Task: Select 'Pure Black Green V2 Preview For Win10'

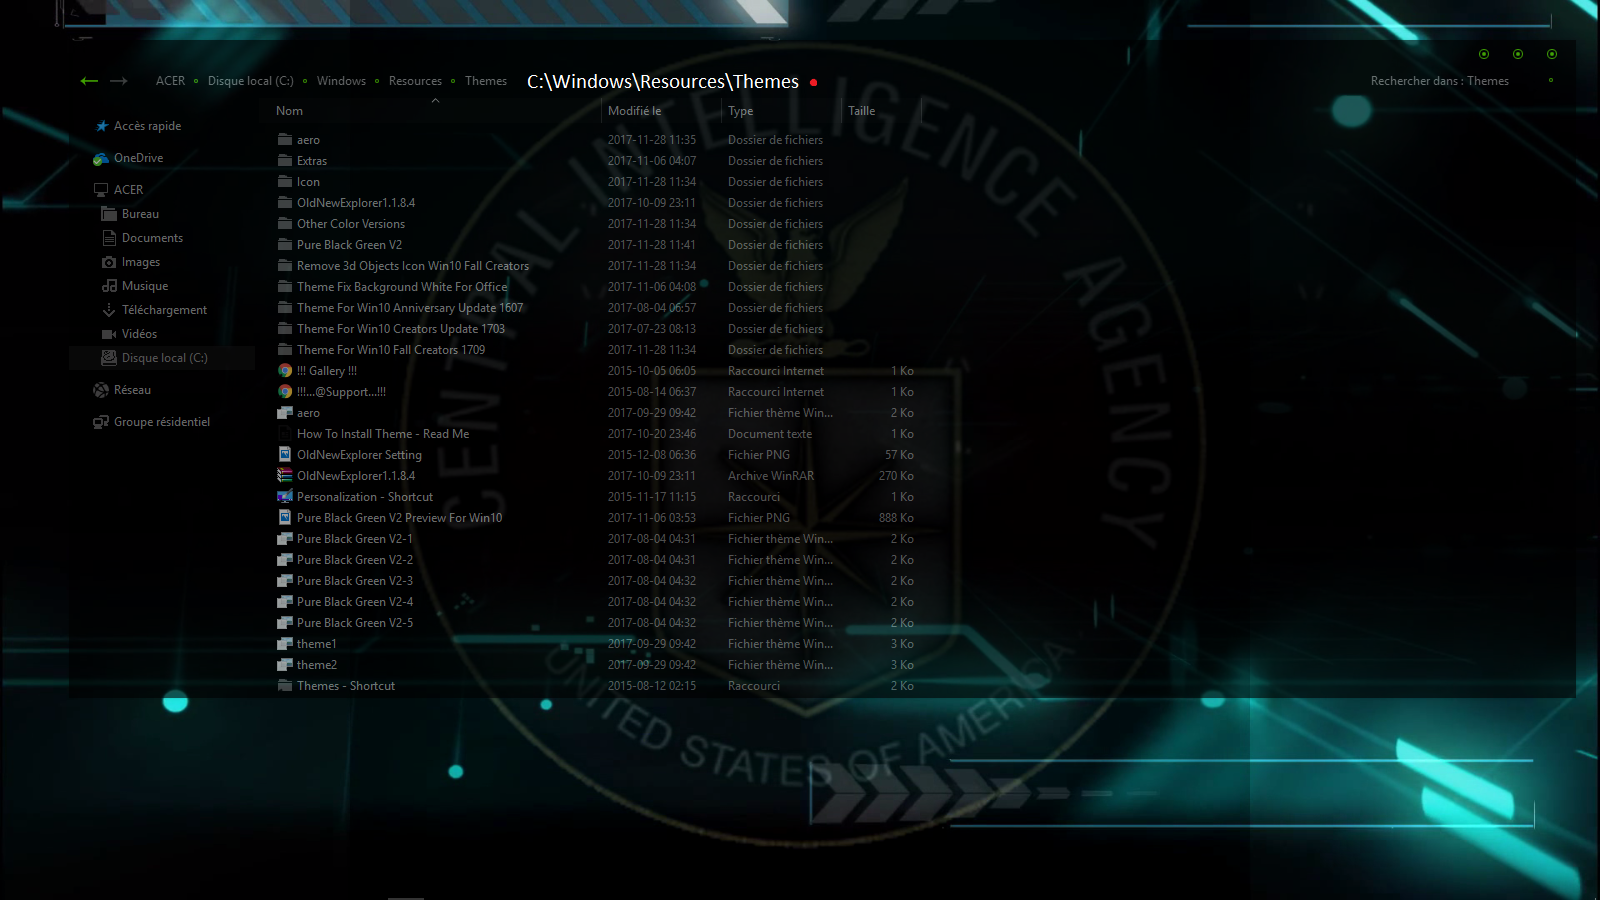Action: point(399,518)
